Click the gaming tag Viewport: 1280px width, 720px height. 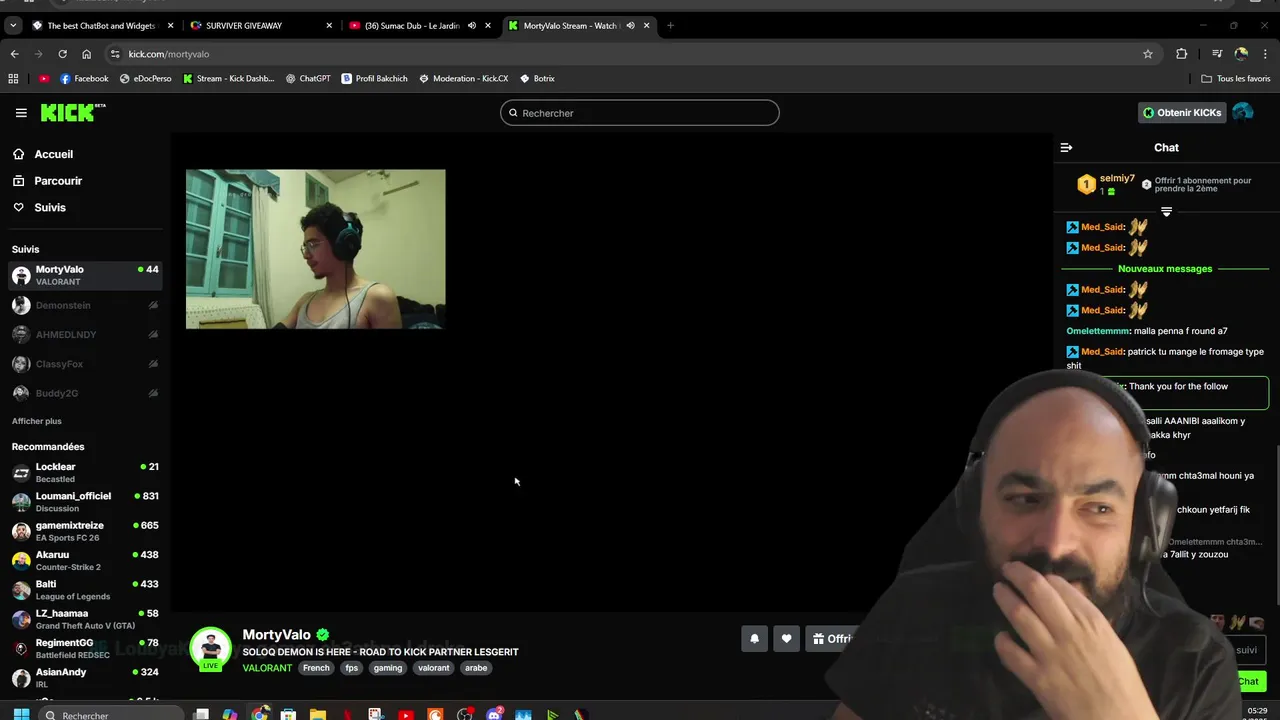[x=387, y=668]
